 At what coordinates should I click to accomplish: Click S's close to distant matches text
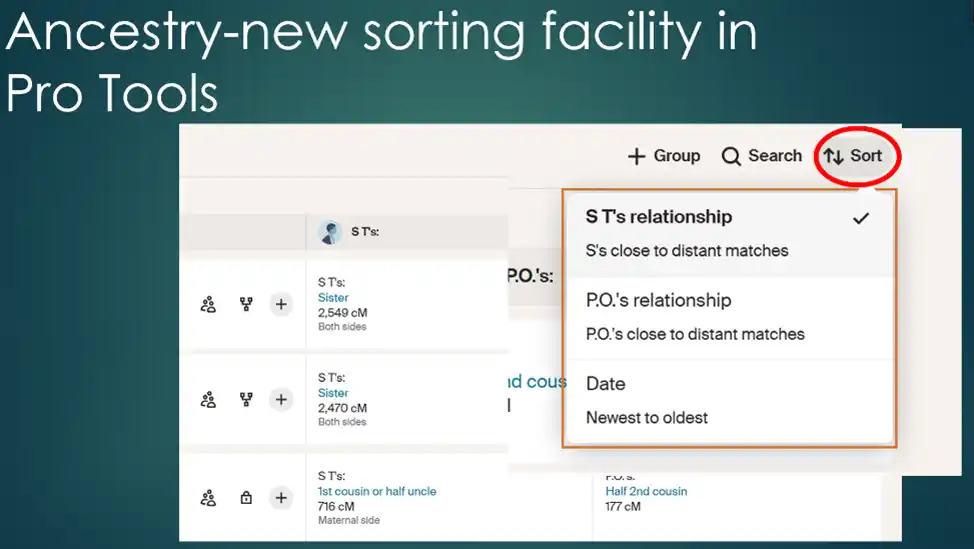[687, 251]
